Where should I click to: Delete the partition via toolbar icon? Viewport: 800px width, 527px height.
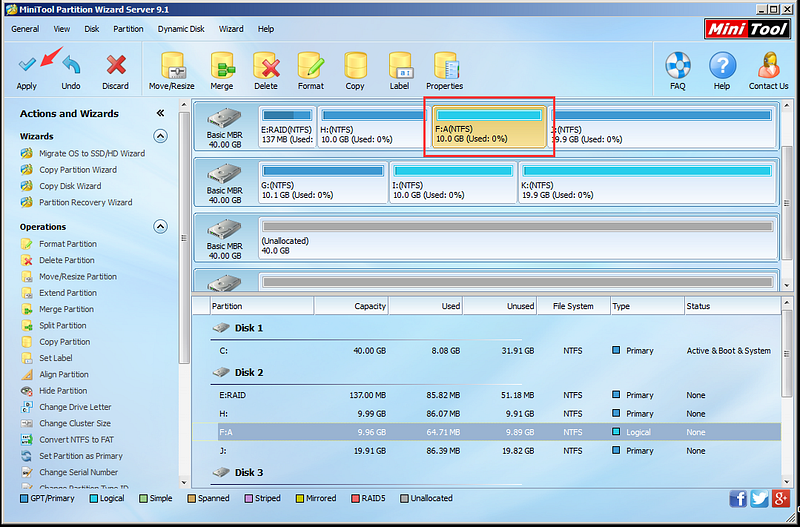(x=266, y=71)
